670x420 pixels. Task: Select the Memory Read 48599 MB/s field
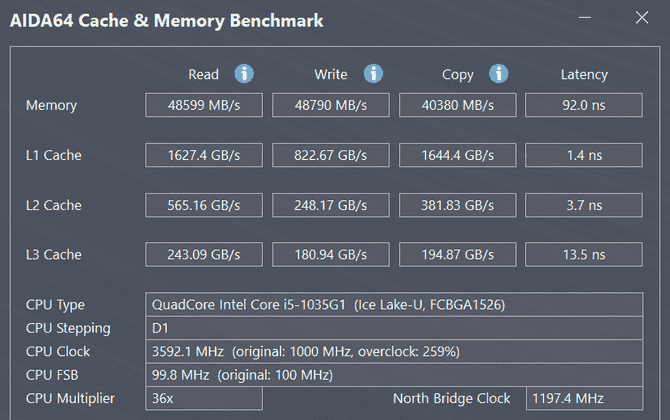(x=204, y=105)
